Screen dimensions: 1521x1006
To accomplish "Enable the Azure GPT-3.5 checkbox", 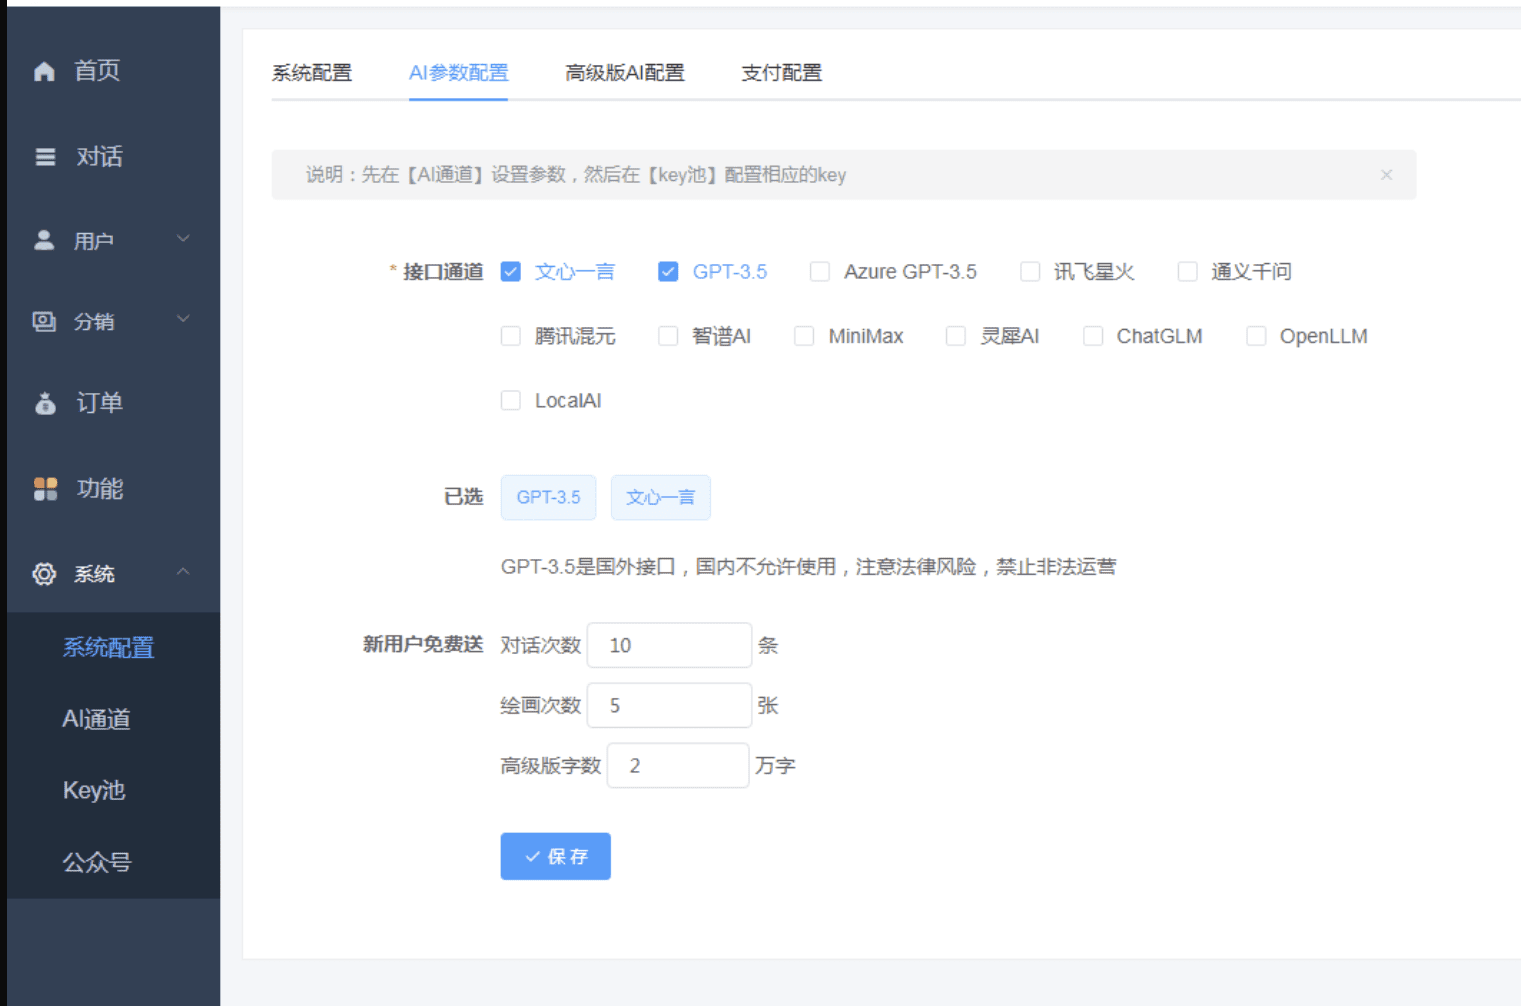I will point(820,272).
